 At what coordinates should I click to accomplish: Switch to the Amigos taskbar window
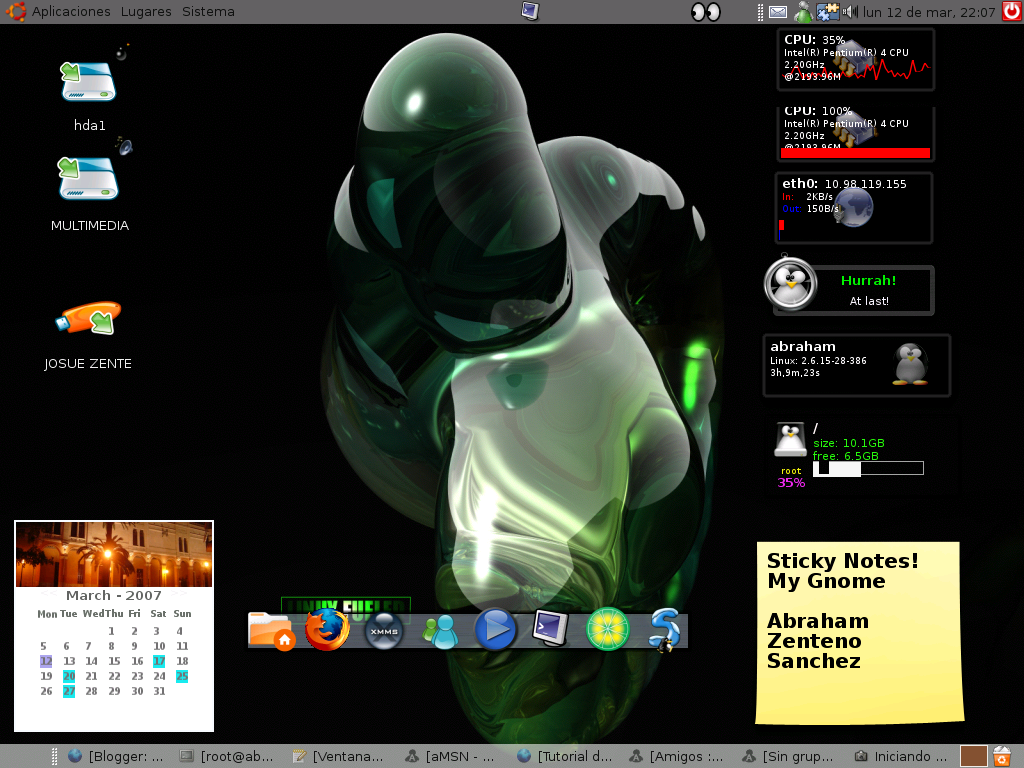(x=676, y=756)
